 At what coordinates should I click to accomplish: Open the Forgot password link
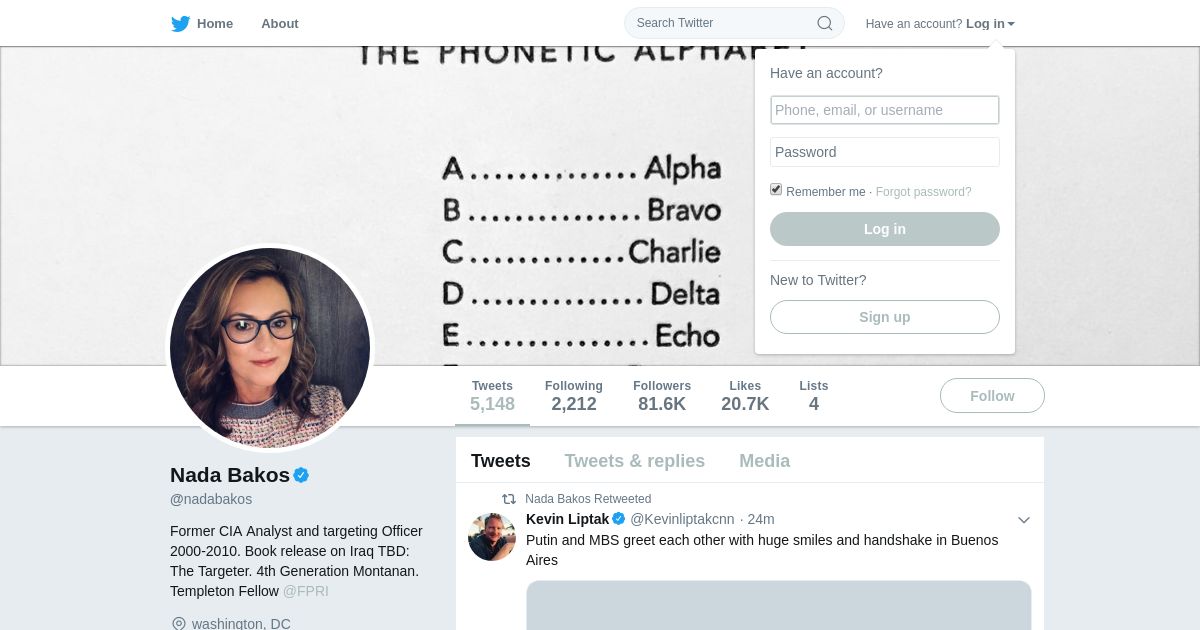pos(923,192)
